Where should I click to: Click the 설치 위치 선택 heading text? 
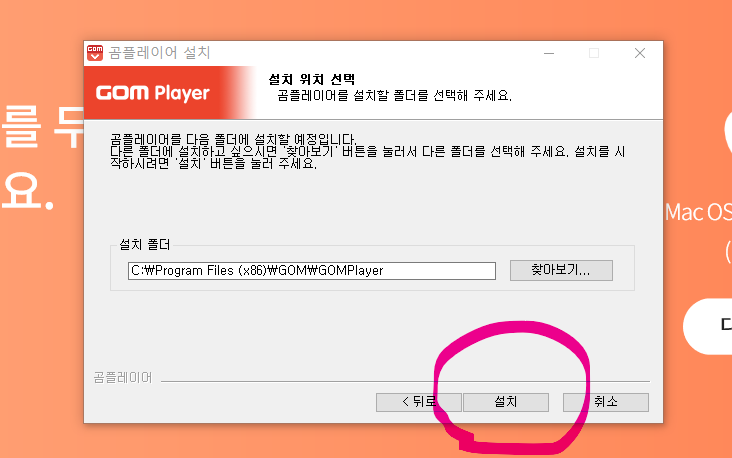[x=312, y=79]
